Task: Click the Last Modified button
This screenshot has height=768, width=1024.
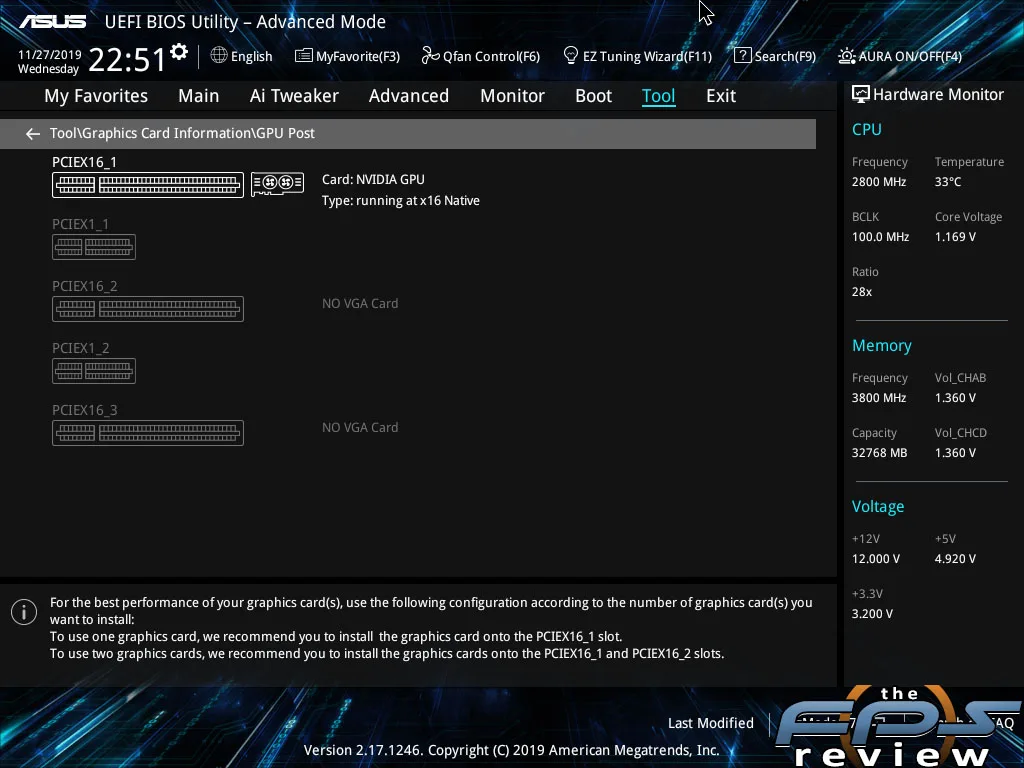Action: click(711, 723)
